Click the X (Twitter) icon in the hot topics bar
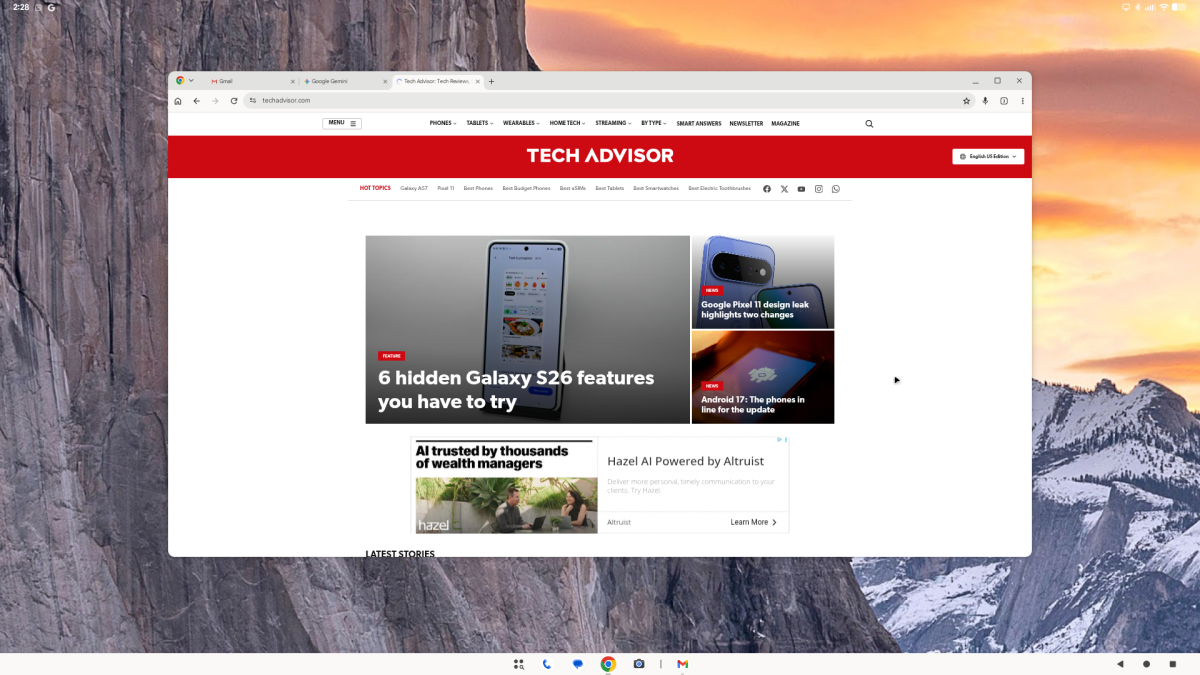Screen dimensions: 1200x675 784,188
